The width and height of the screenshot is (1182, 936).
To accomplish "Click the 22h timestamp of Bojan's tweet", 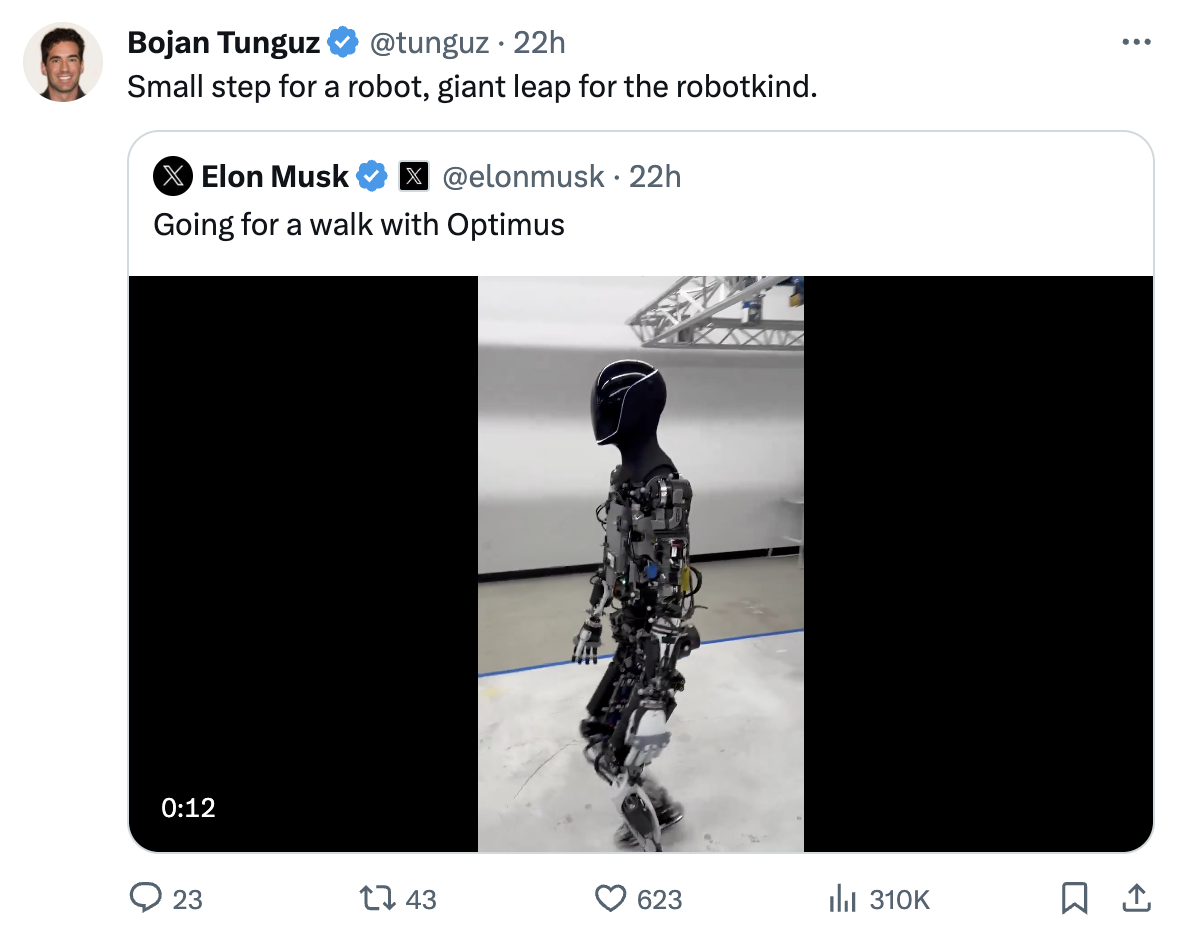I will pos(539,43).
